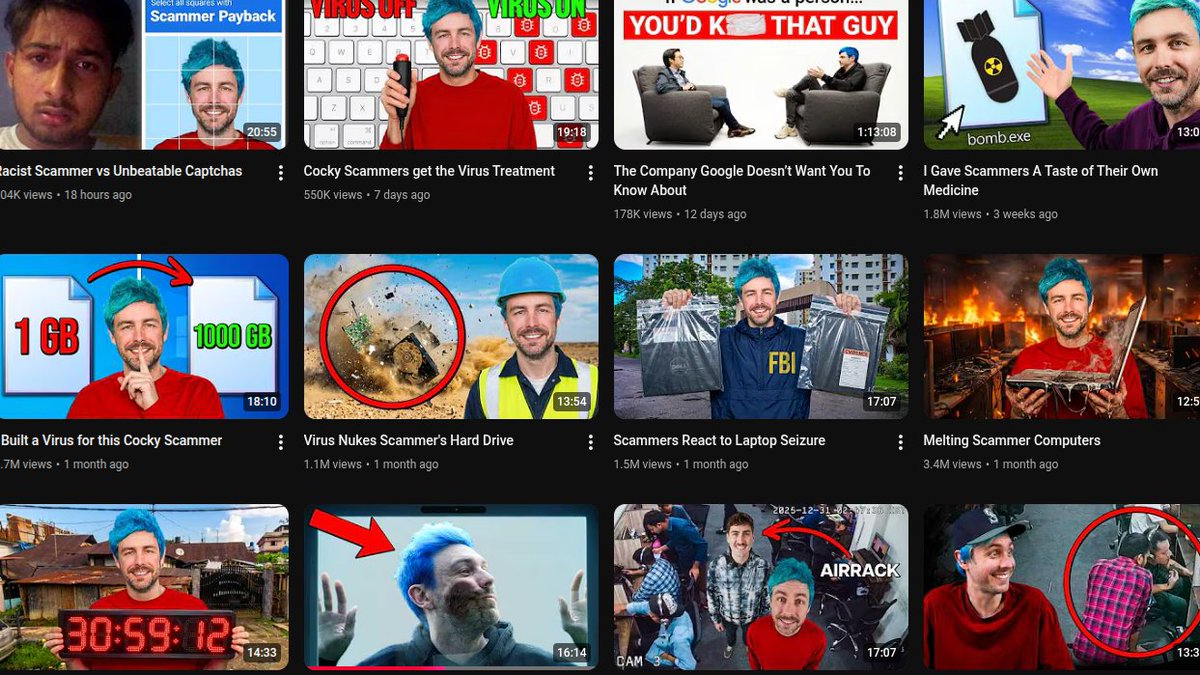Open the Virus Off / Virus On keyboard thumbnail
This screenshot has width=1200, height=675.
[x=451, y=75]
